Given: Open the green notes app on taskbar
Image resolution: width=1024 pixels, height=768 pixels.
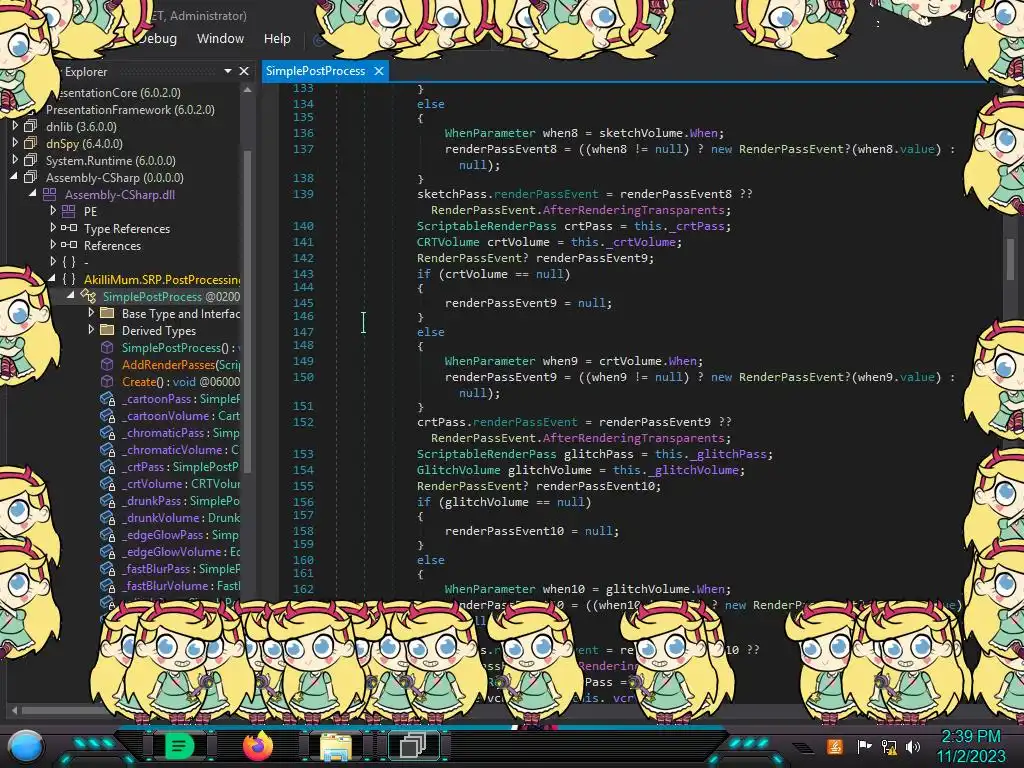Looking at the screenshot, I should [x=179, y=746].
